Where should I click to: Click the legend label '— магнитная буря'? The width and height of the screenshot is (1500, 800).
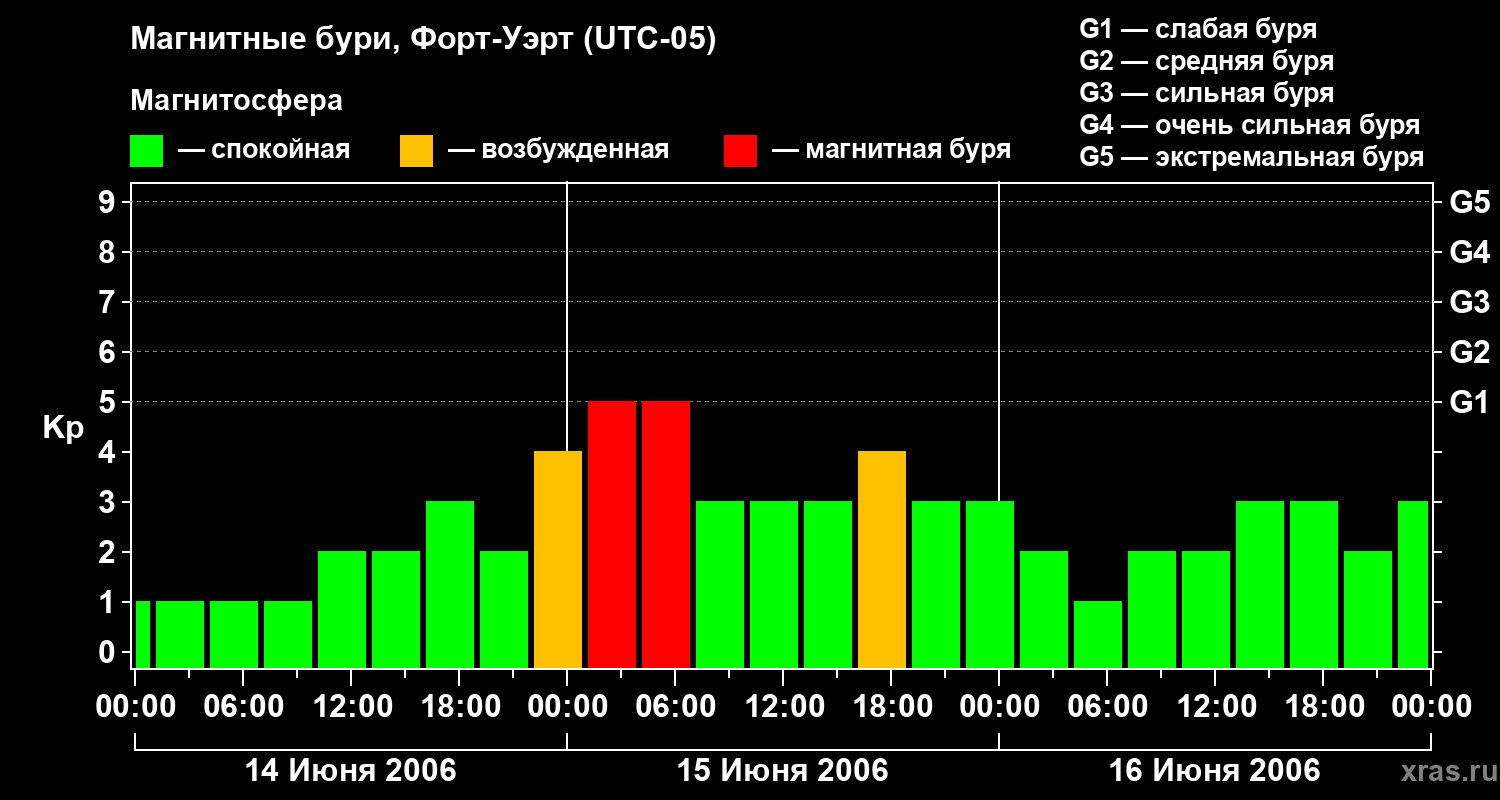(891, 150)
